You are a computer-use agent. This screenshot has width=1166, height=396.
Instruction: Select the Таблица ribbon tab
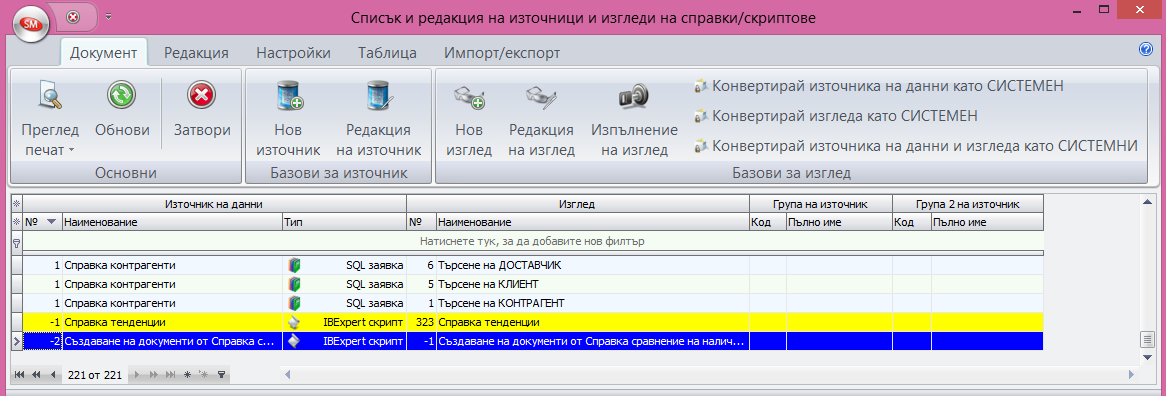coord(387,53)
